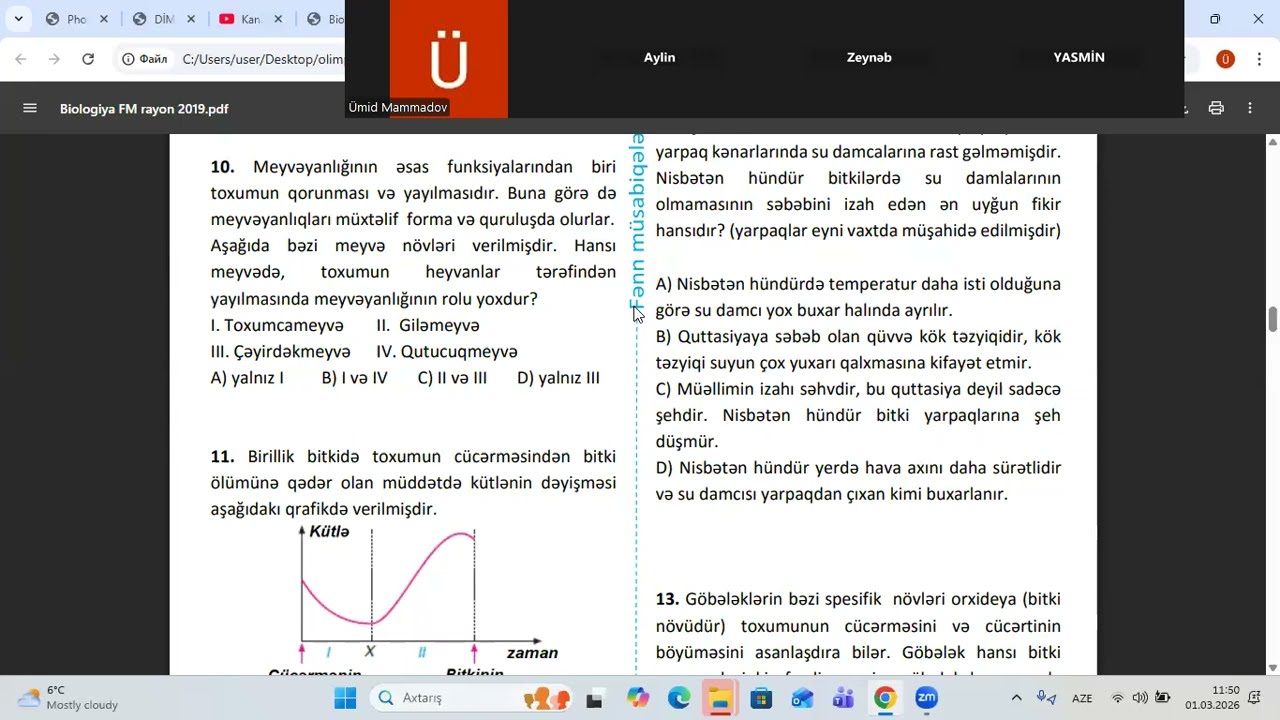Click option III. Çəyirdəkmeyvə
1280x720 pixels.
coord(280,352)
